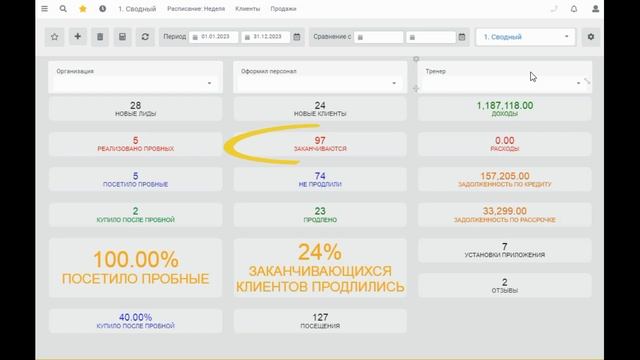Open the 100.00% Посетило пробные card

[x=136, y=268]
